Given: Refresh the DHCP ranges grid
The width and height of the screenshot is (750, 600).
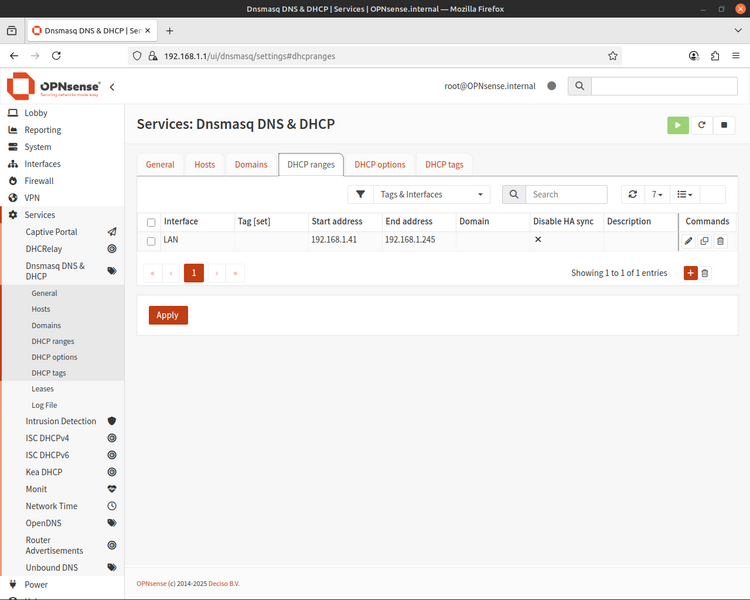Looking at the screenshot, I should pyautogui.click(x=632, y=194).
